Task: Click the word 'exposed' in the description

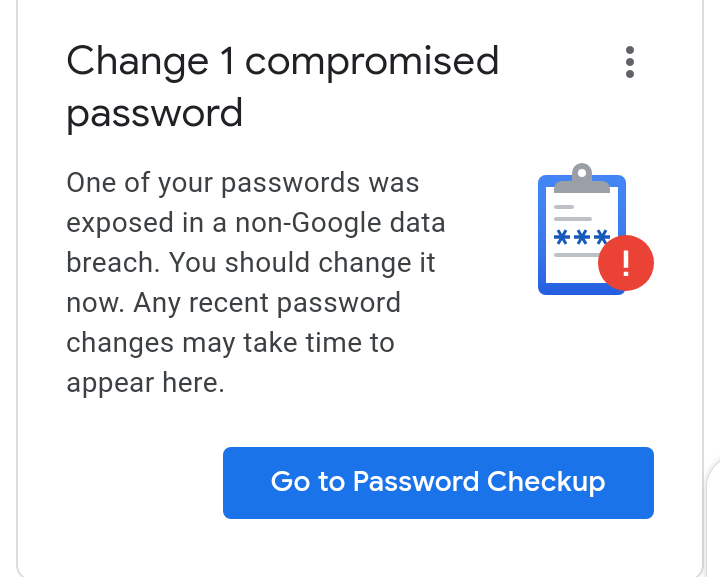Action: [x=120, y=224]
